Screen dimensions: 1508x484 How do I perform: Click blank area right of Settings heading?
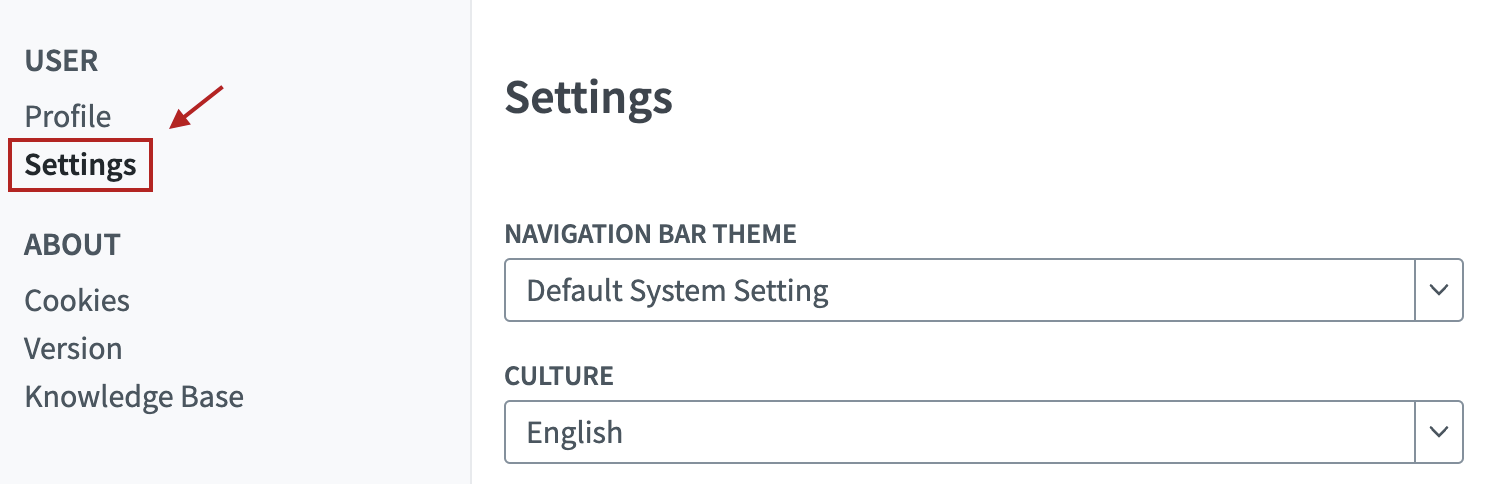pyautogui.click(x=1000, y=98)
